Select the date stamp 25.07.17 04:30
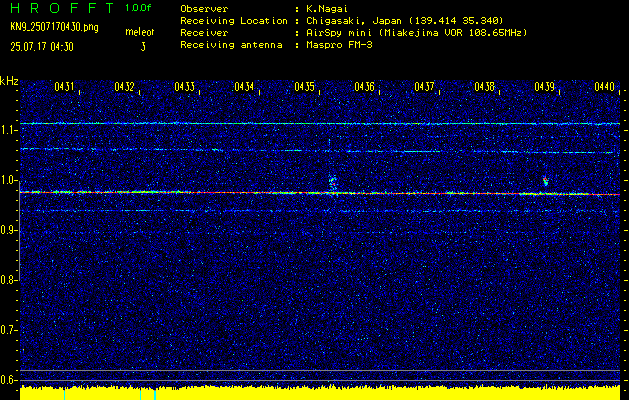 [x=42, y=47]
